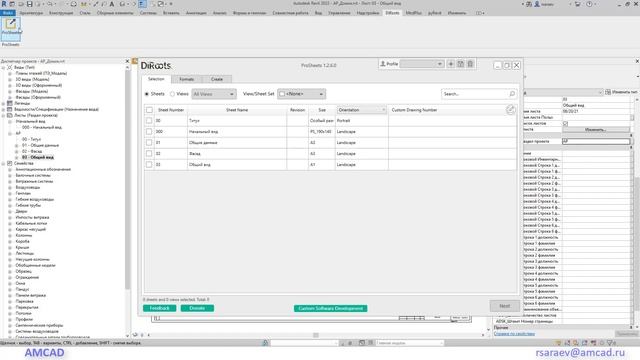Click the Save icon in the Revit quick access toolbar
This screenshot has width=640, height=360.
29,4
